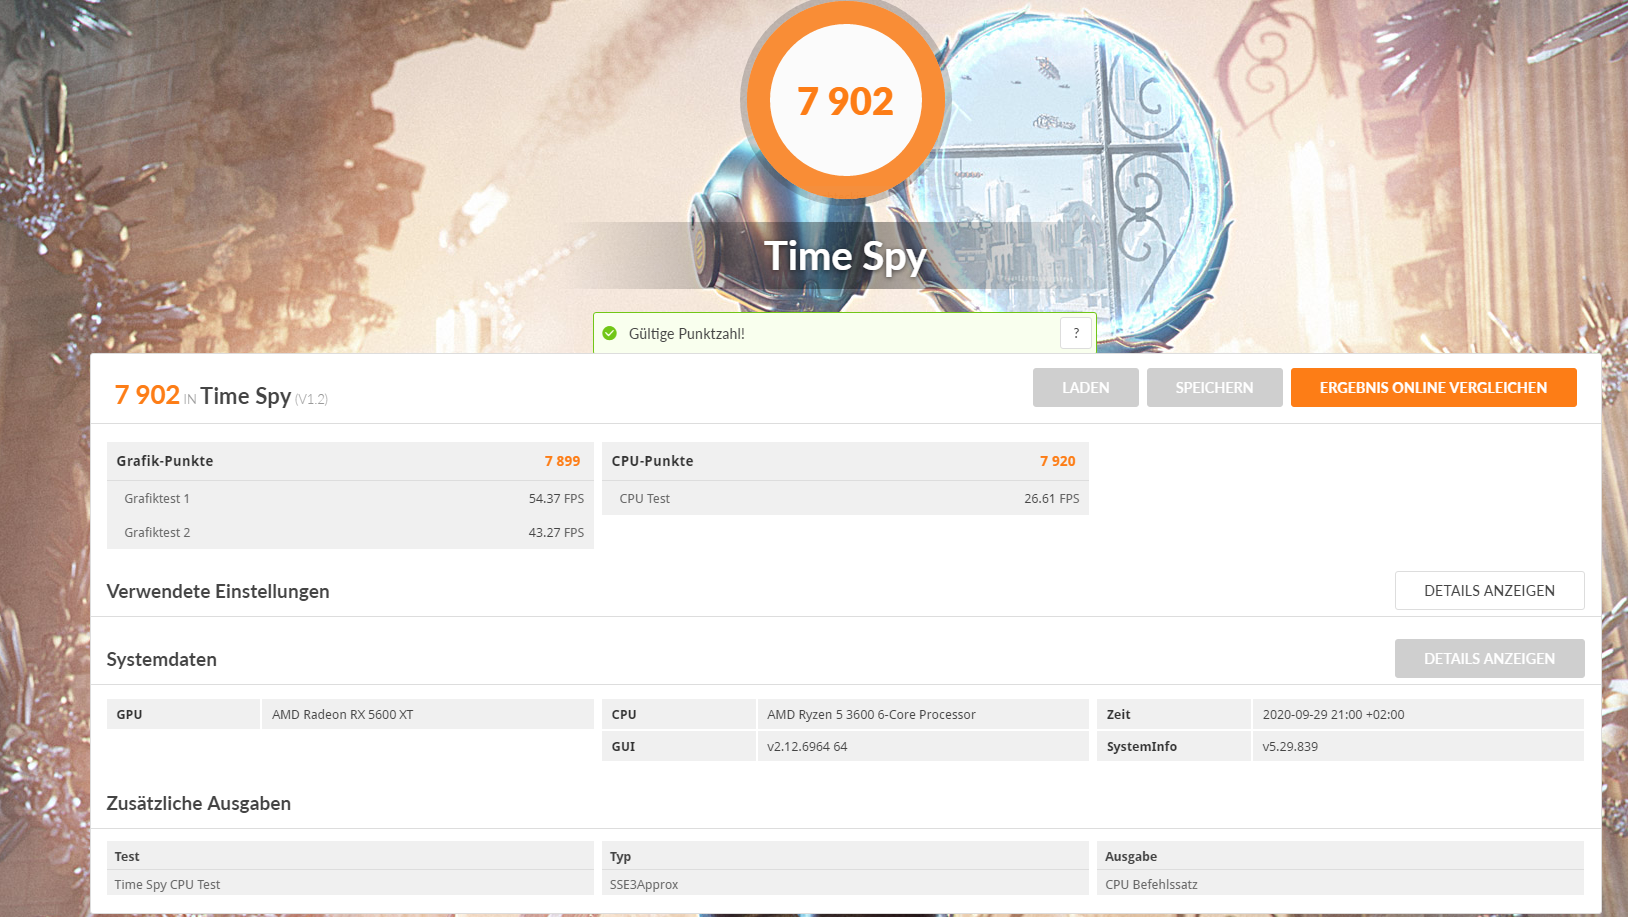Click the Zusätzliche Ausgaben heading
The image size is (1628, 917).
point(199,803)
